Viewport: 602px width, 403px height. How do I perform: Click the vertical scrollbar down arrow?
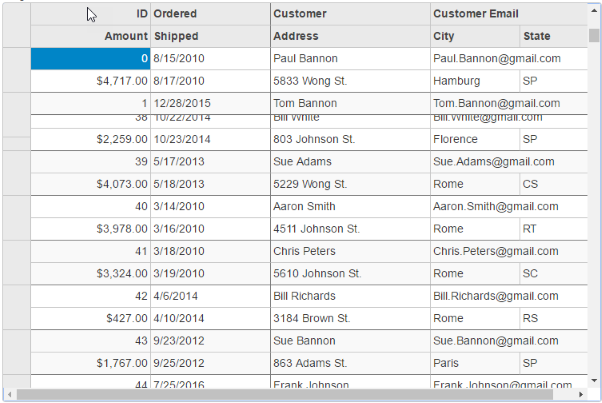[x=594, y=382]
